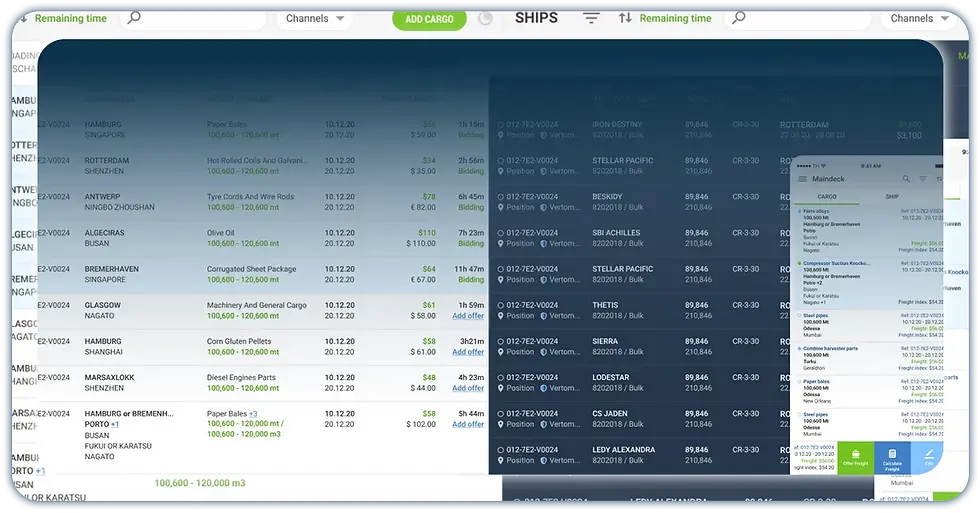Screen dimensions: 980x513
Task: Select the radio circle for BESKIDY ship
Action: pyautogui.click(x=501, y=197)
